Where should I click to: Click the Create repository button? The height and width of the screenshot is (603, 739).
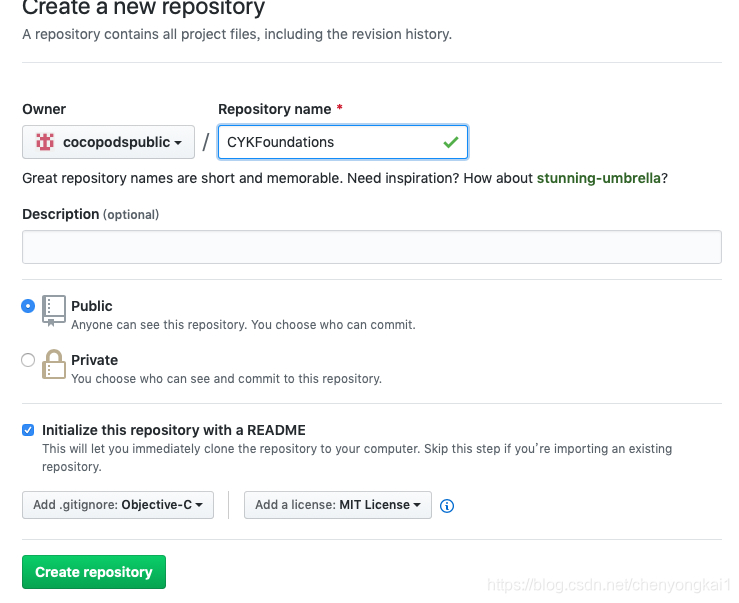[94, 572]
